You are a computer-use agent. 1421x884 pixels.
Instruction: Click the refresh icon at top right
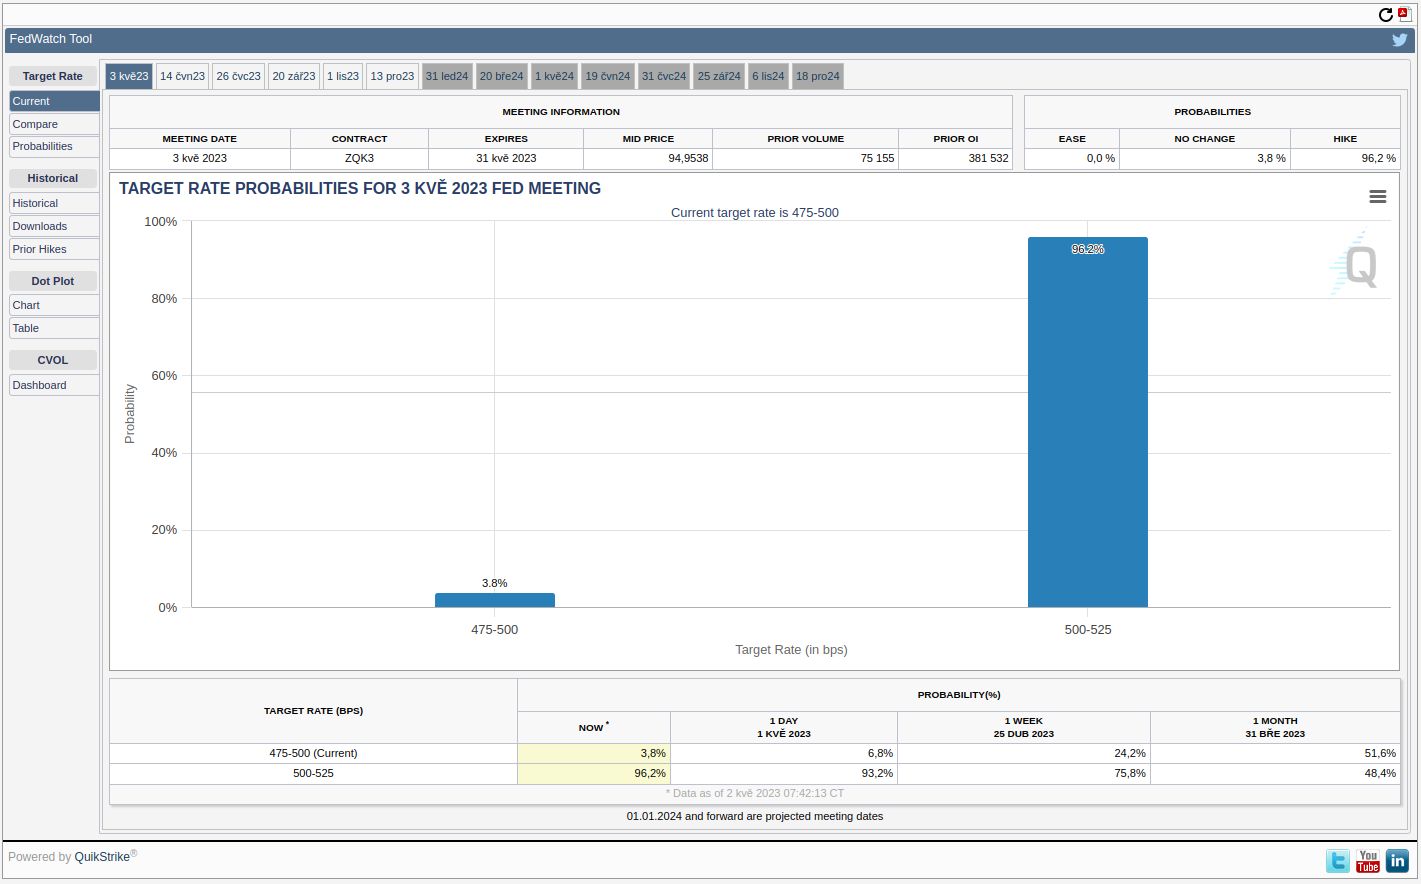pos(1385,14)
